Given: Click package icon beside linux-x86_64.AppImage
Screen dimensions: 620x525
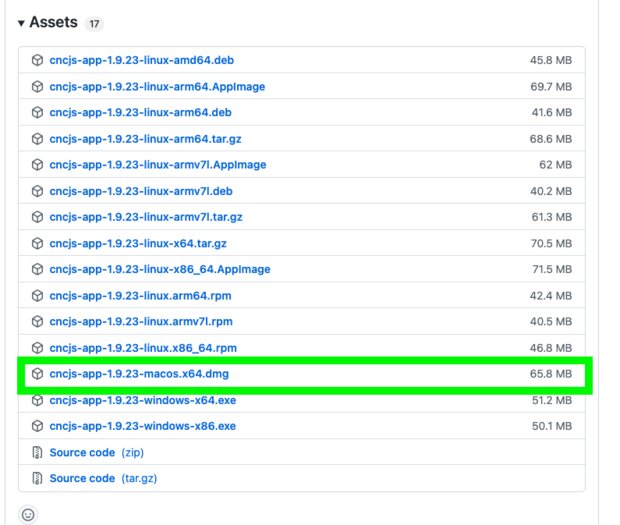Looking at the screenshot, I should click(x=37, y=269).
